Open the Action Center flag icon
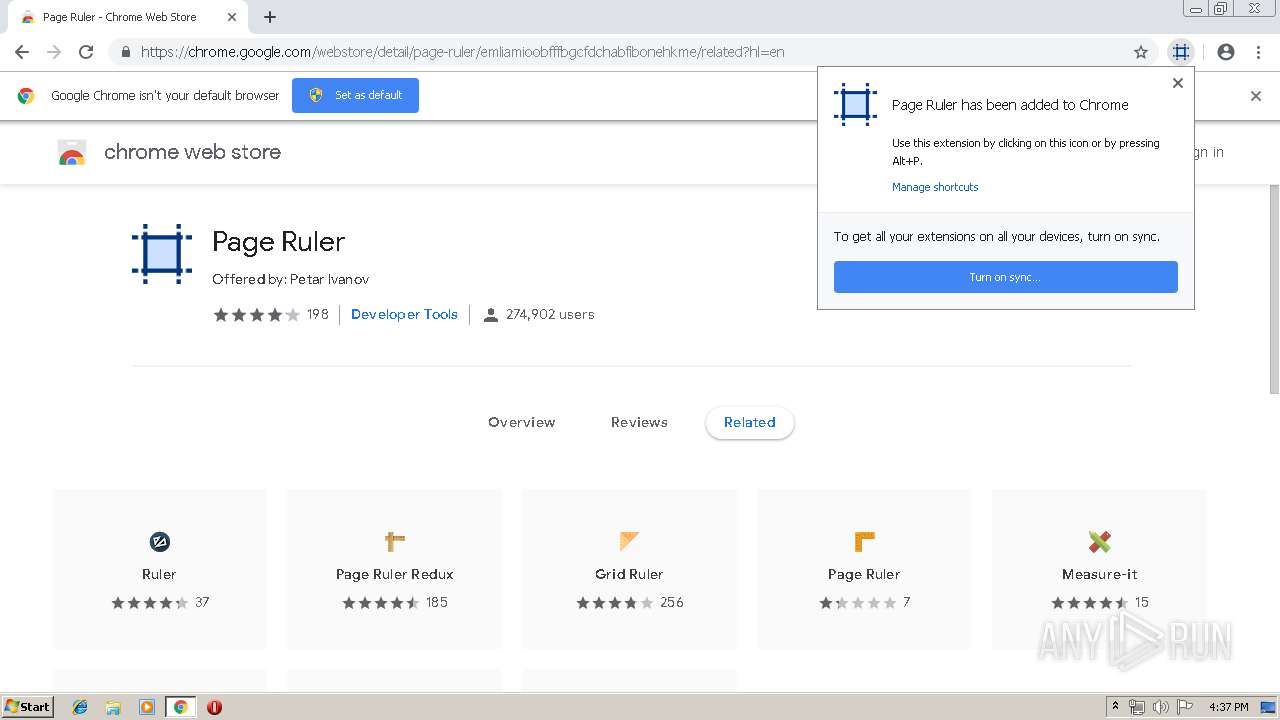This screenshot has width=1280, height=720. pos(1184,707)
